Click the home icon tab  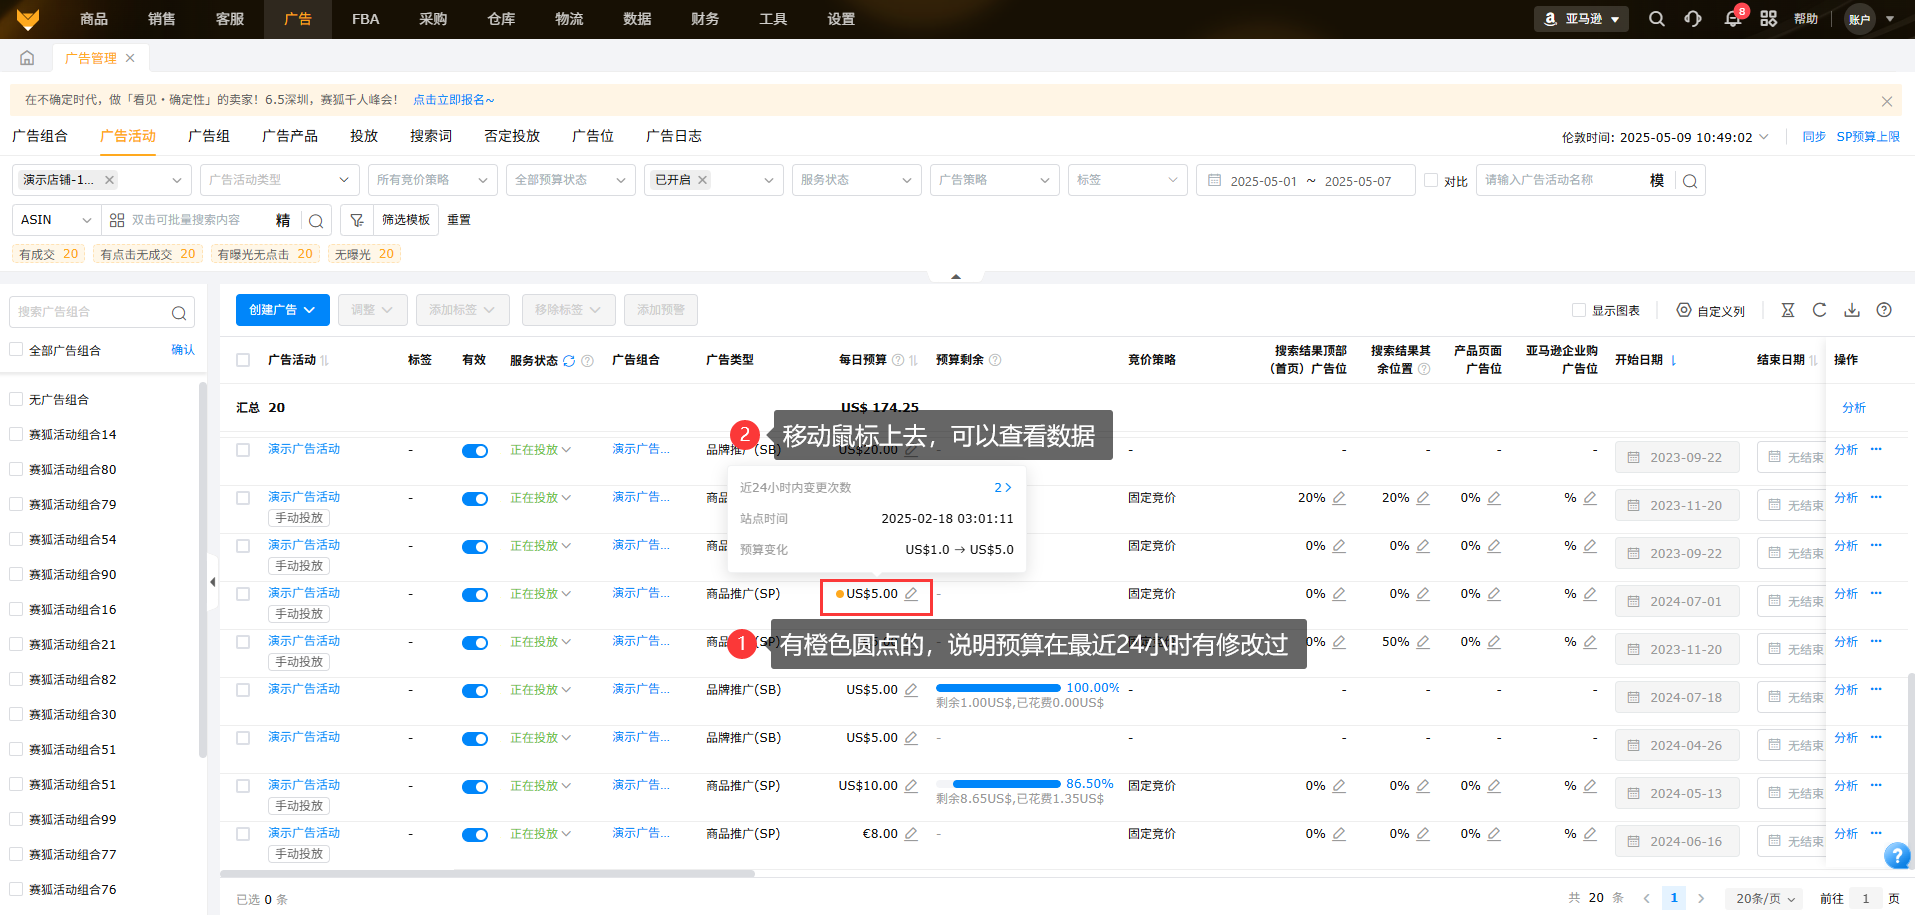[x=27, y=58]
